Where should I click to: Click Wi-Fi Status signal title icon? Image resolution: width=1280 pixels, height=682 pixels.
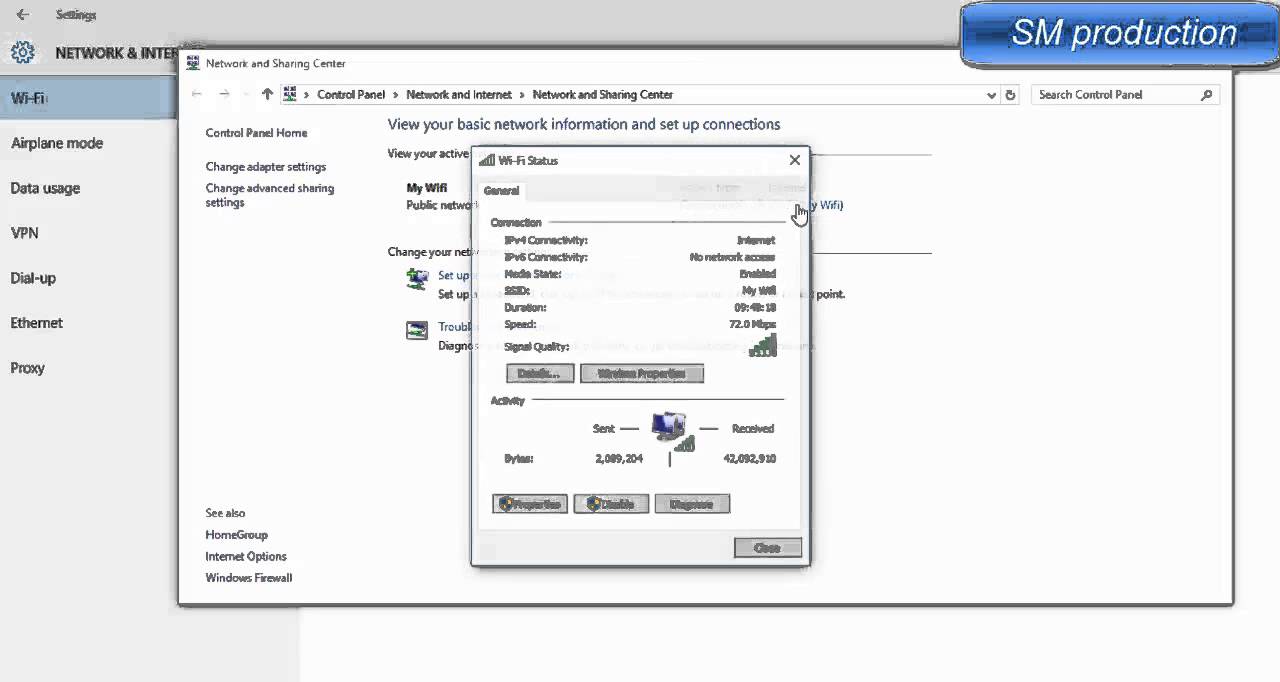point(487,160)
